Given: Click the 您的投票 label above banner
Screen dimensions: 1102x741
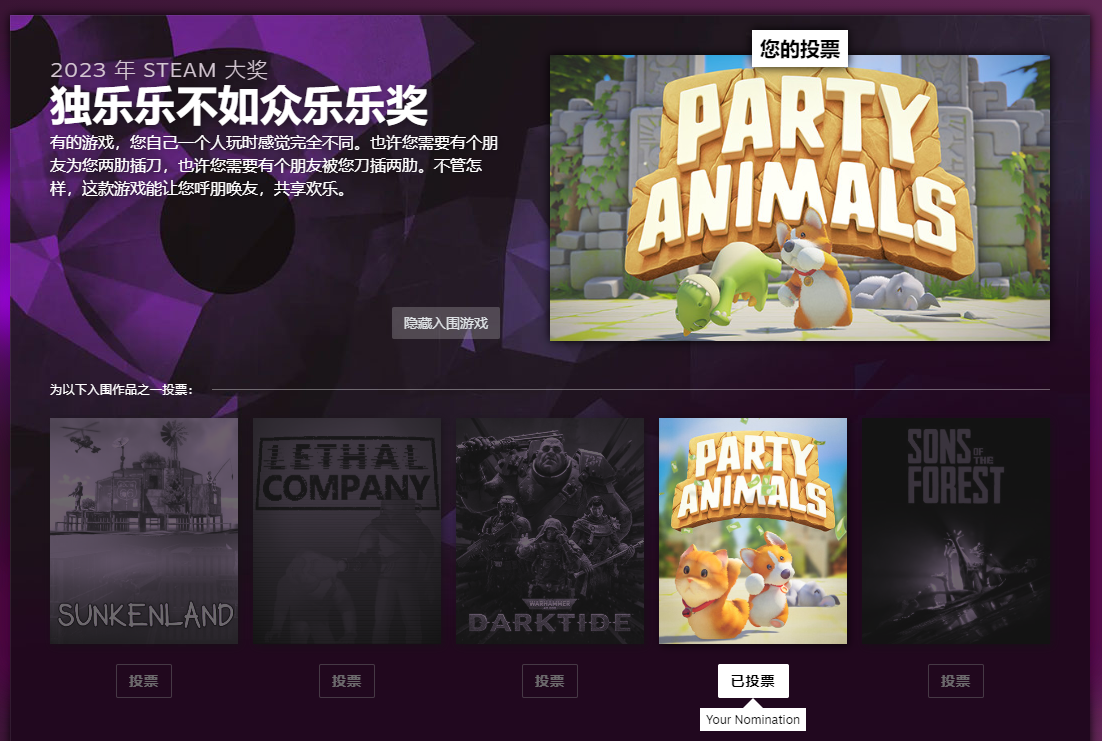Looking at the screenshot, I should [800, 49].
